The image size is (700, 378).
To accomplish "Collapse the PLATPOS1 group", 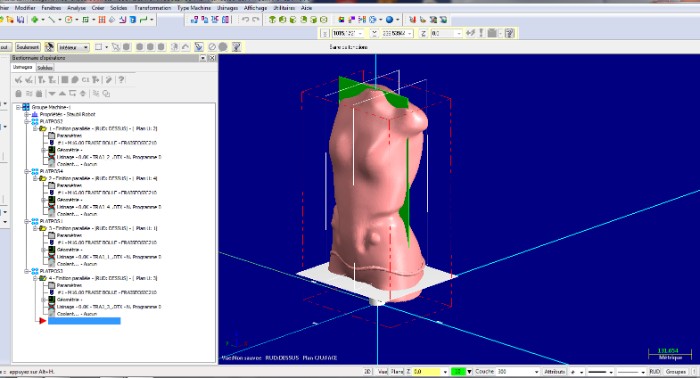I will (27, 221).
